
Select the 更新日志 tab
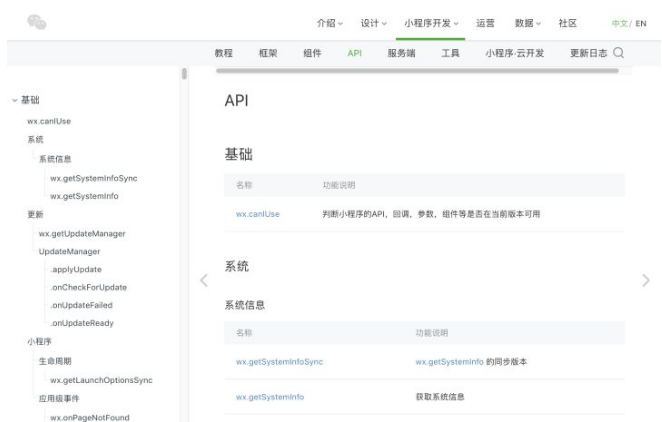coord(588,53)
